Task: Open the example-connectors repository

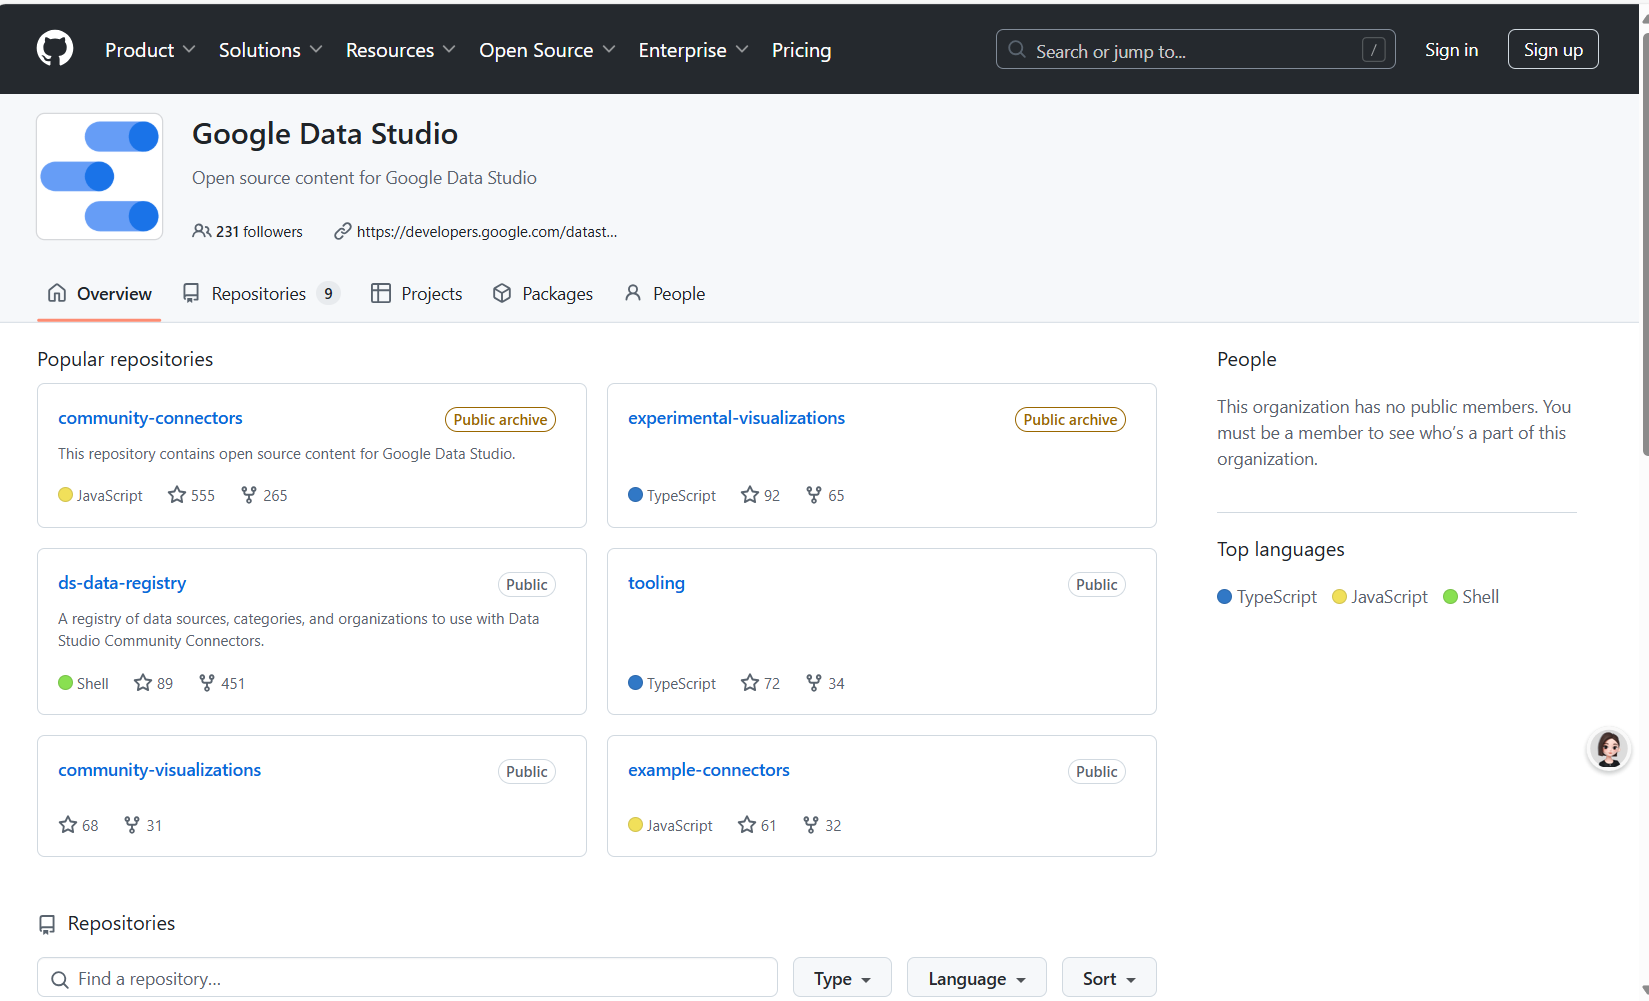Action: coord(708,770)
